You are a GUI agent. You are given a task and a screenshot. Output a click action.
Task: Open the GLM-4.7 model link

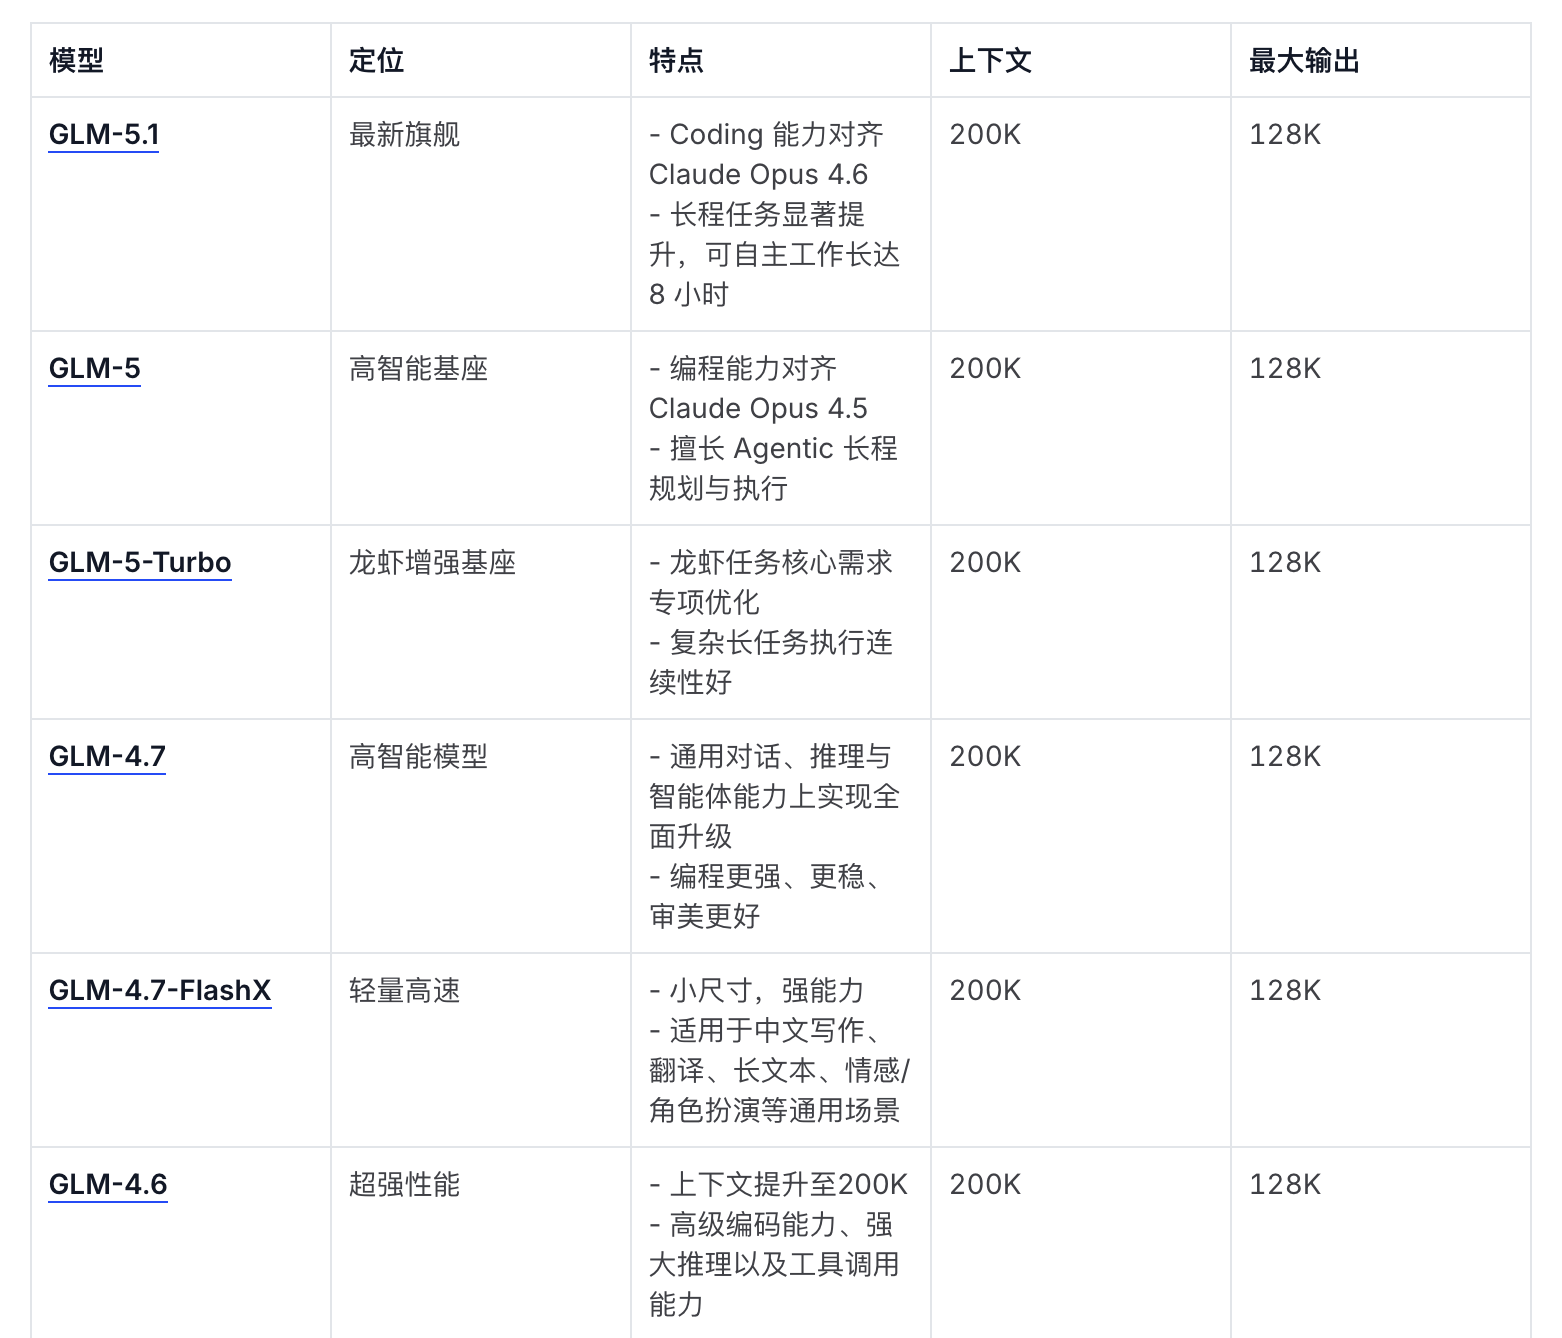pyautogui.click(x=107, y=756)
